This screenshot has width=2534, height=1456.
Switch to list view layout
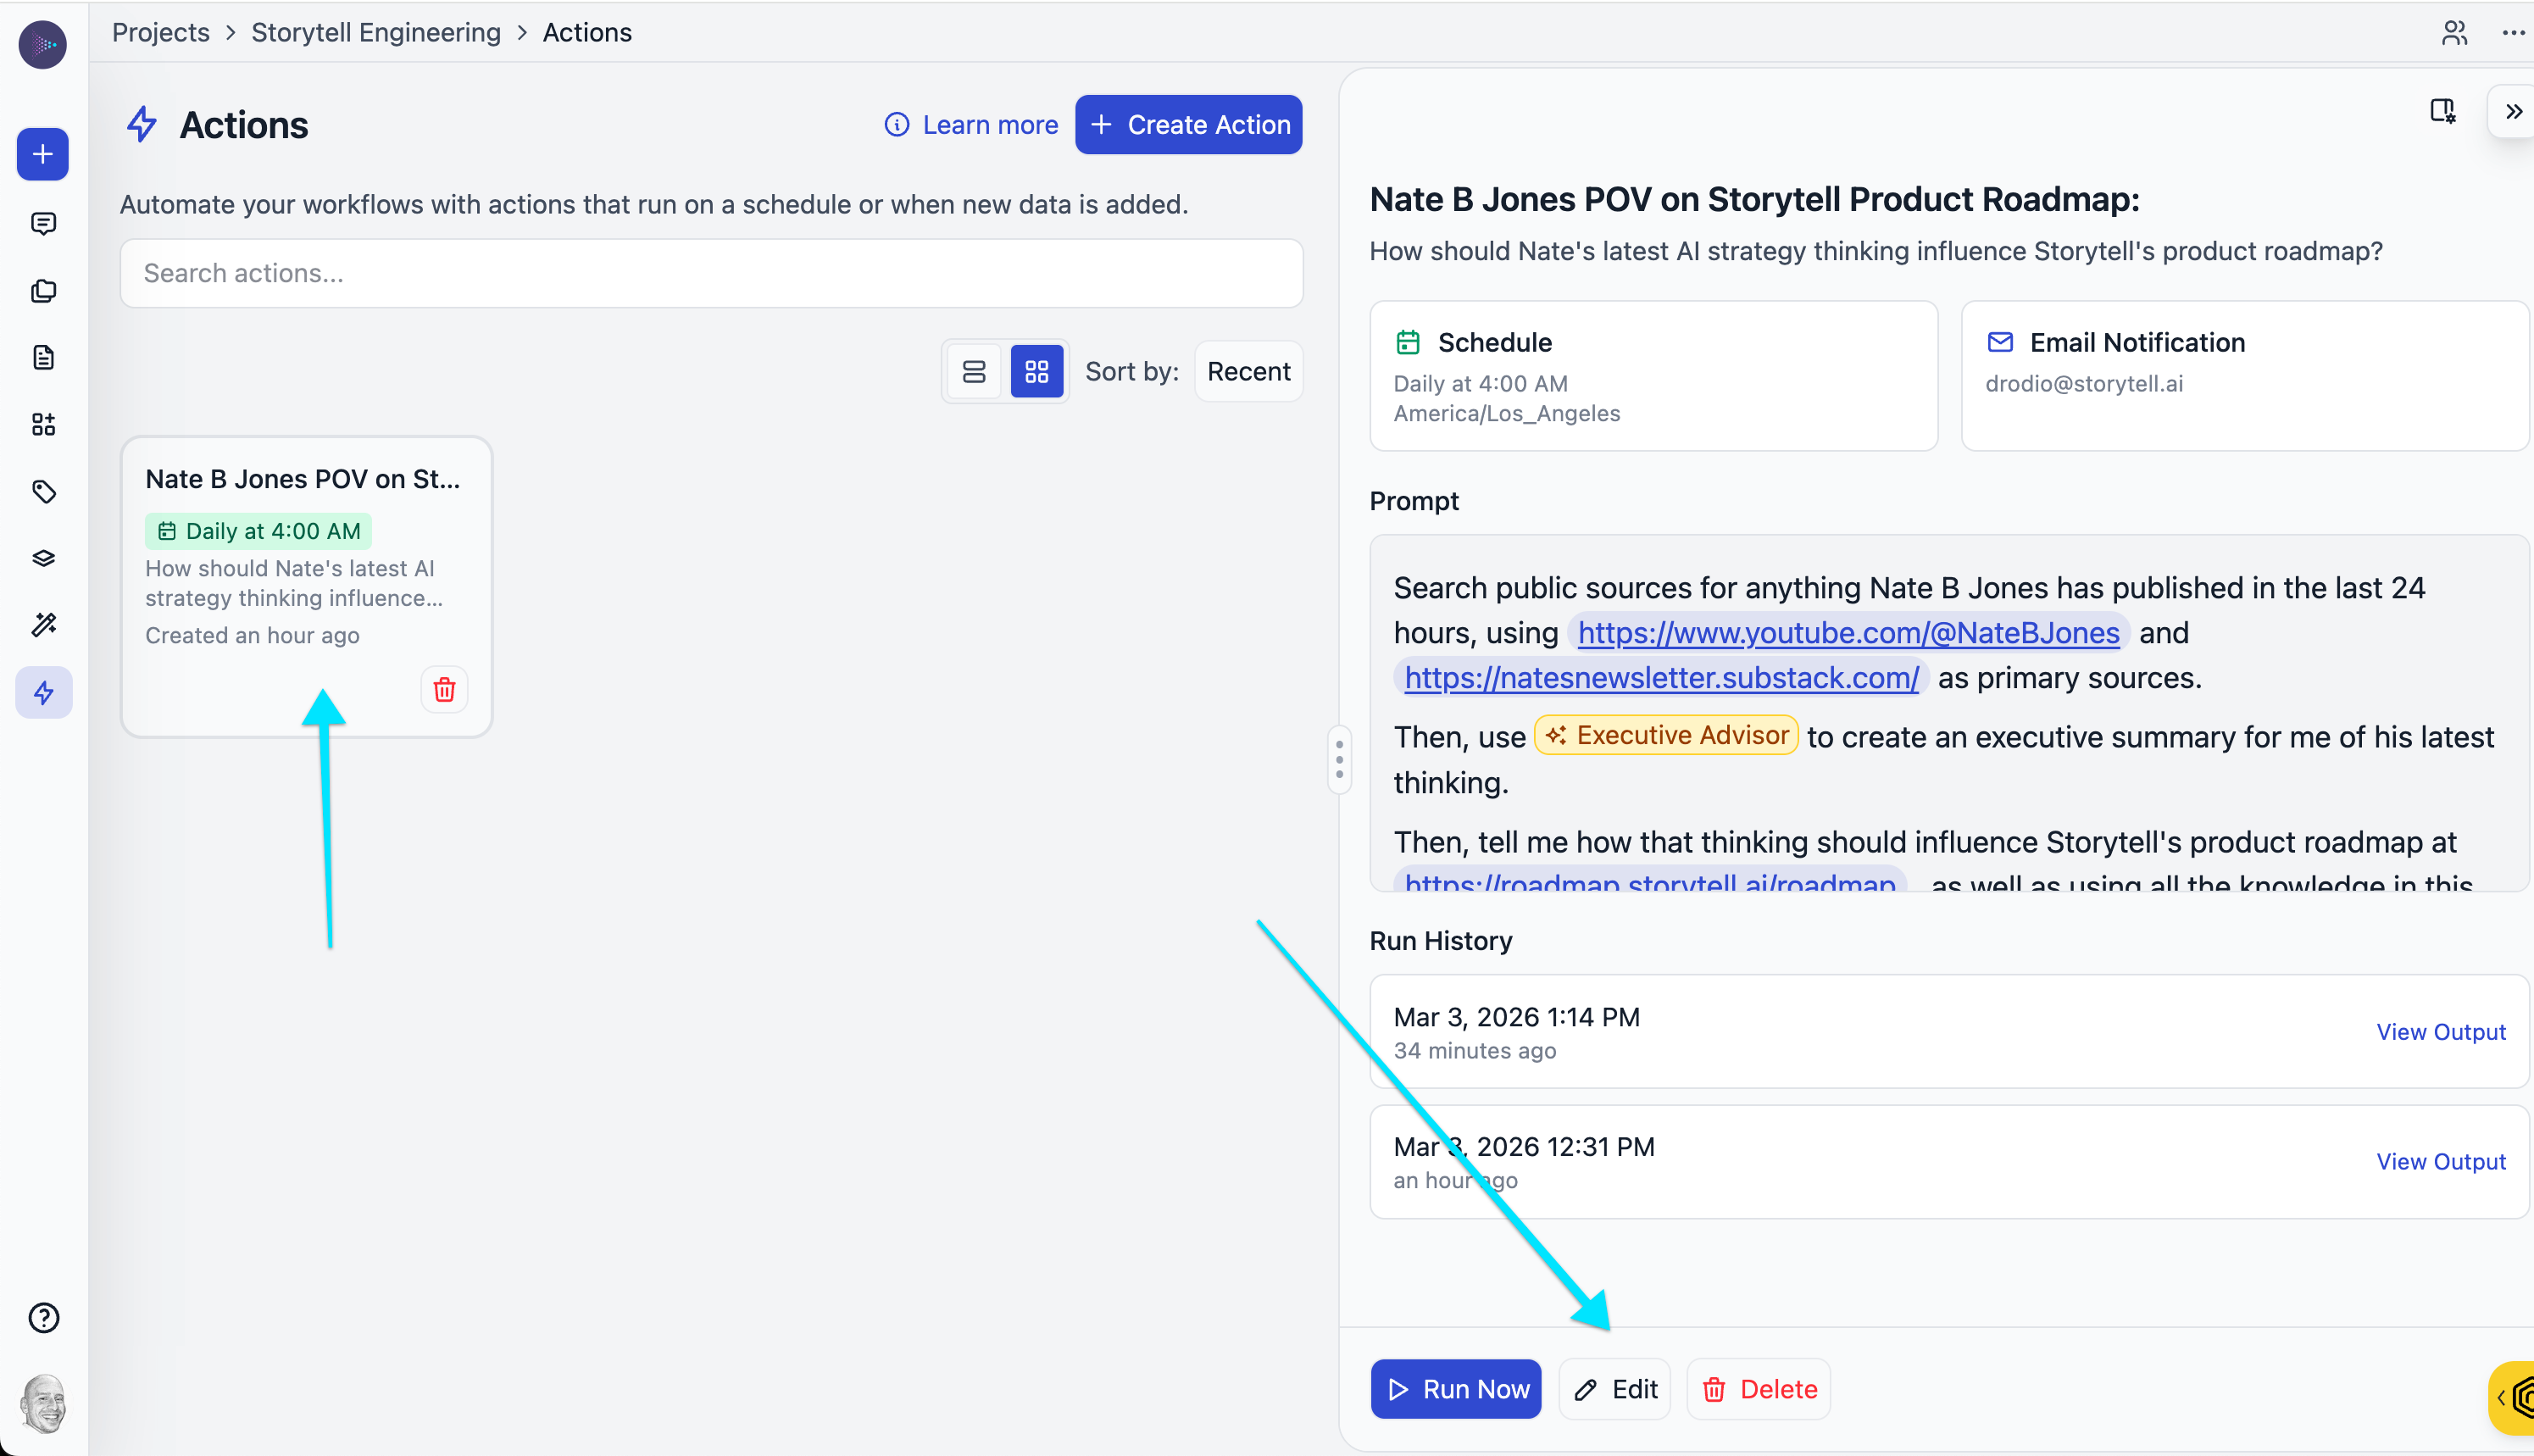[x=973, y=372]
